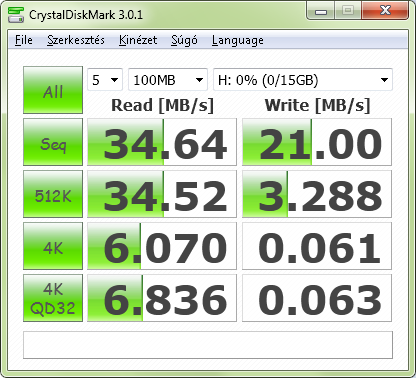Minimize the CrystalDiskMark window
Image resolution: width=416 pixels, height=378 pixels.
tap(321, 11)
